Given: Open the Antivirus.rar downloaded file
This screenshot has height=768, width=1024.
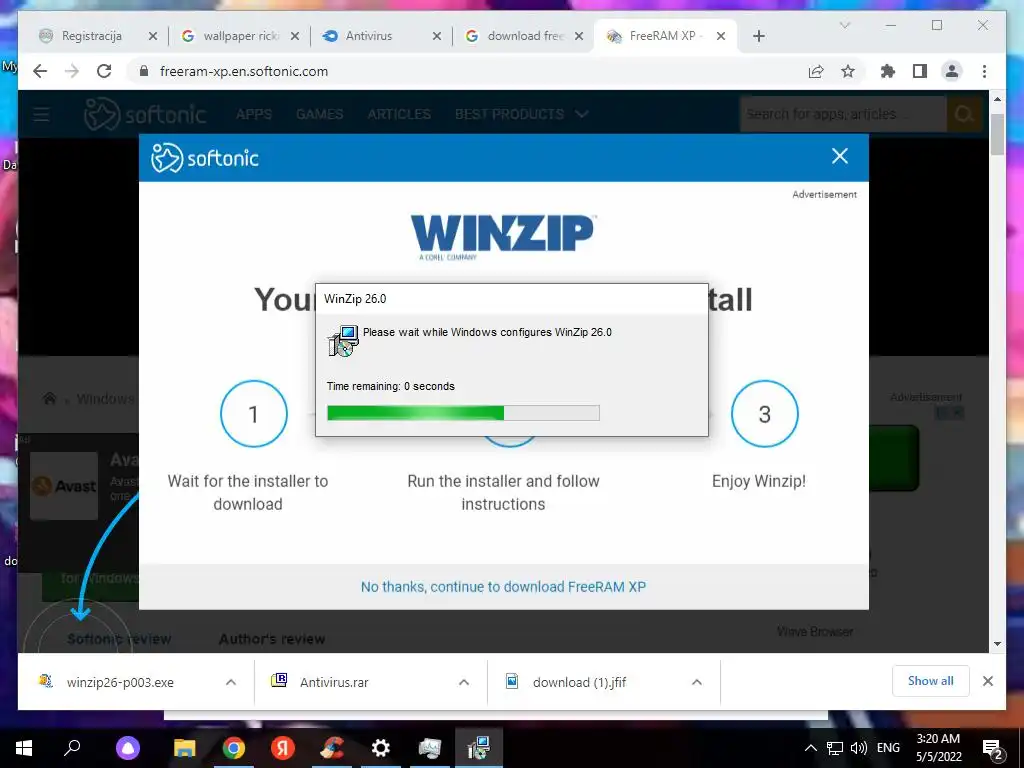Looking at the screenshot, I should coord(334,682).
